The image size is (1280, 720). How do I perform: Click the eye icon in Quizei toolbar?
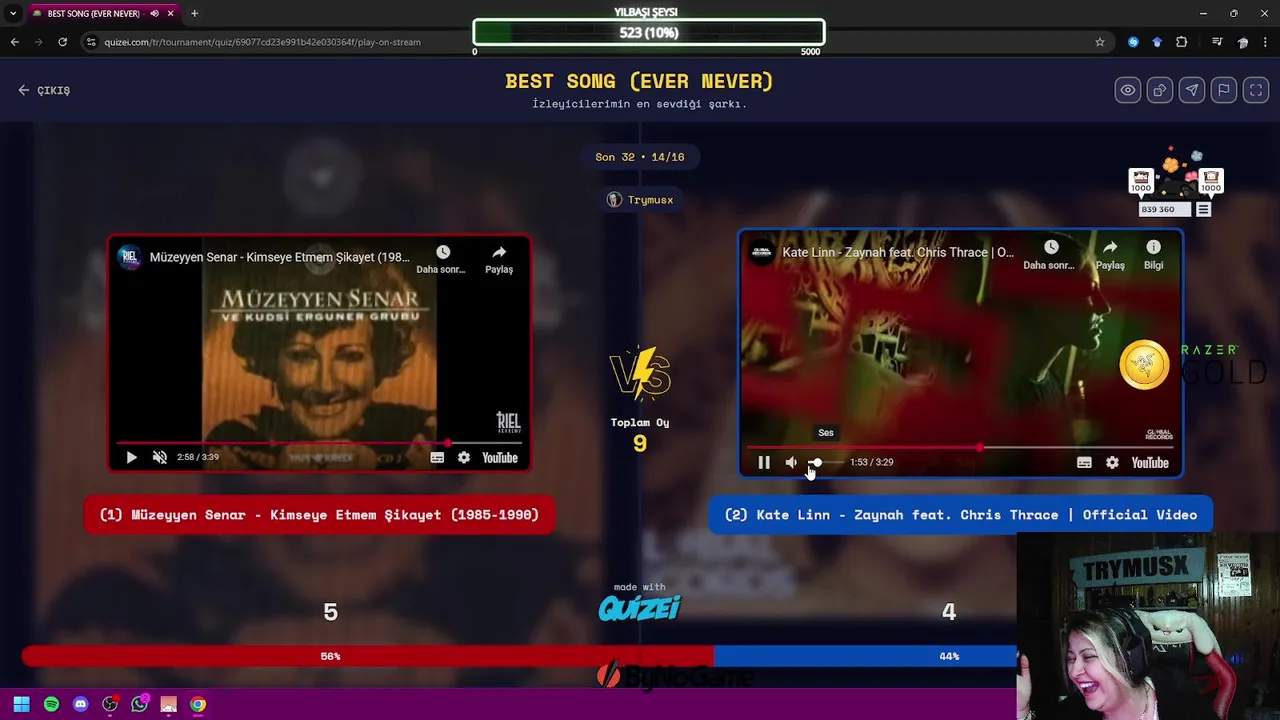tap(1128, 90)
